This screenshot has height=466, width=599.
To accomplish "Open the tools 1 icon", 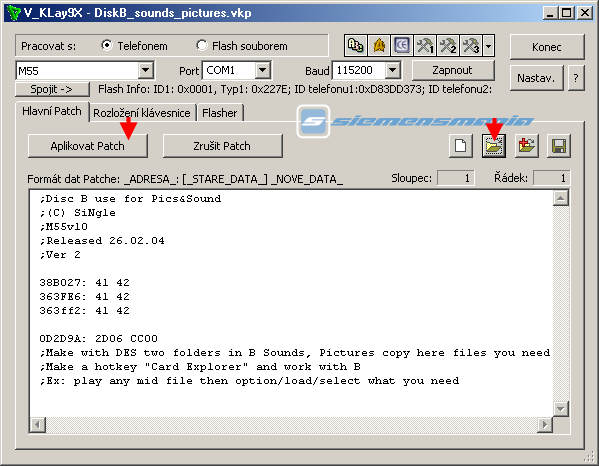I will pyautogui.click(x=425, y=46).
